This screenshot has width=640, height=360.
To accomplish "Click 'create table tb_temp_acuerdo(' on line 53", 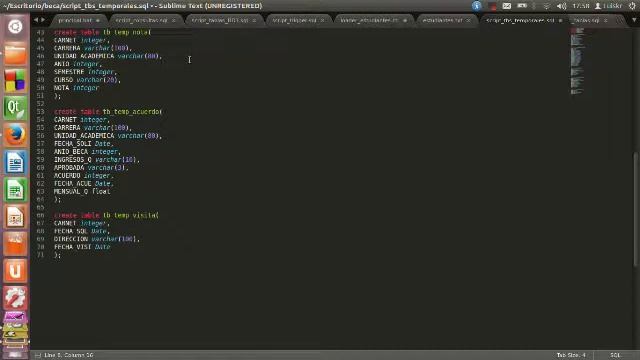I will pos(108,111).
